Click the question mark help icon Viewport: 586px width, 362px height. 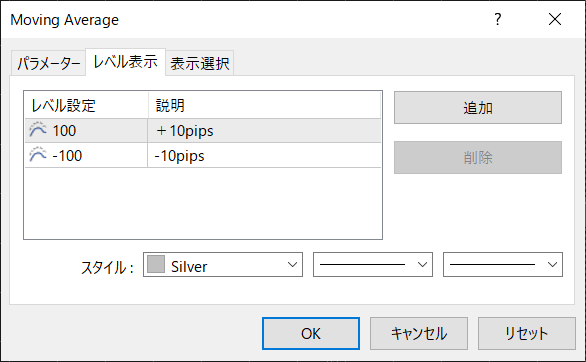pos(497,19)
